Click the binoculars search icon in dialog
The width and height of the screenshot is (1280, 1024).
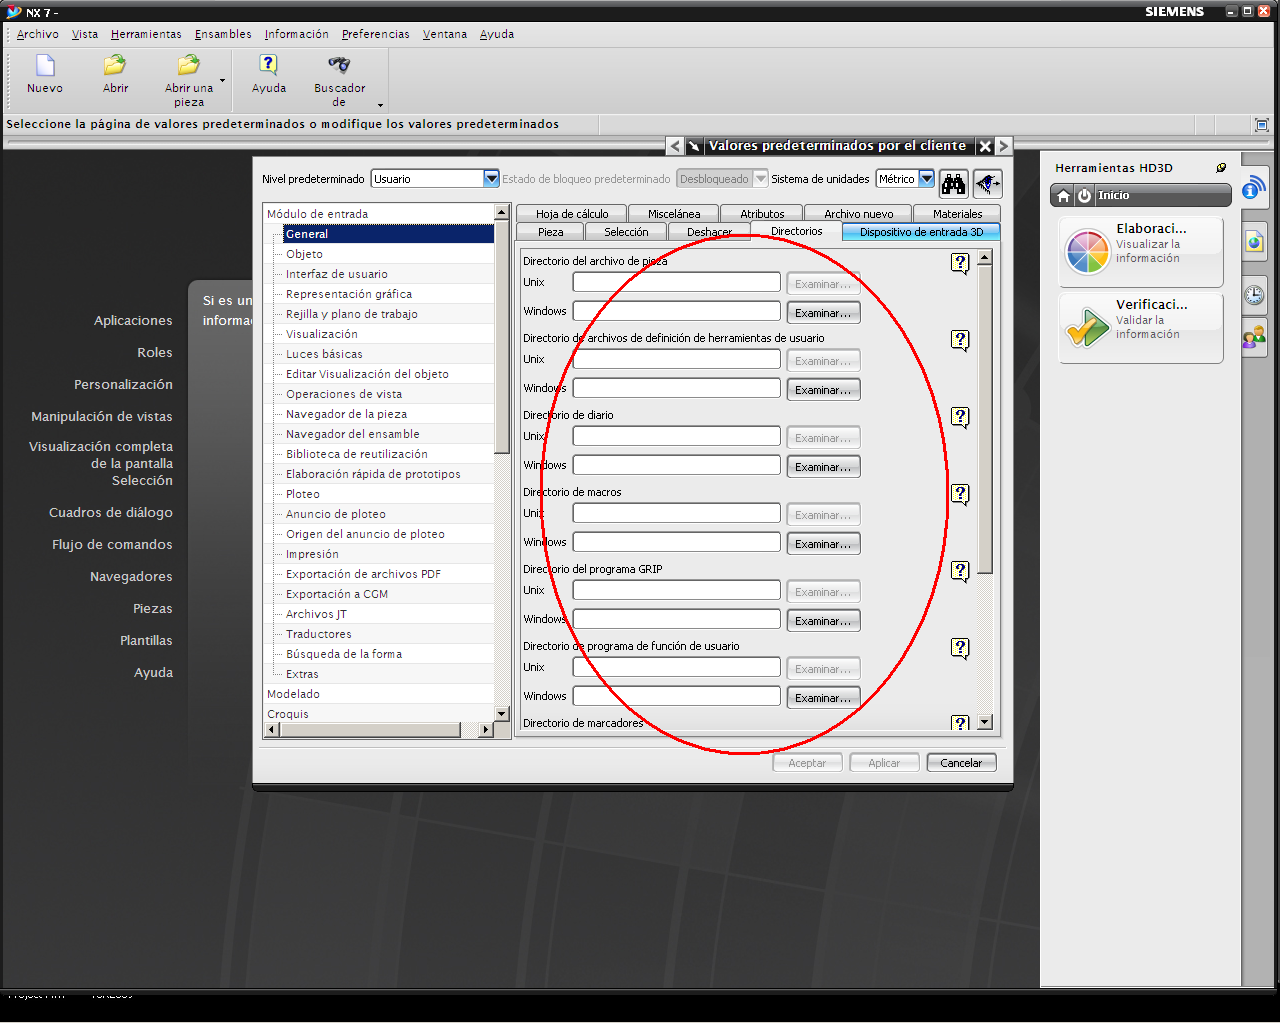(954, 184)
